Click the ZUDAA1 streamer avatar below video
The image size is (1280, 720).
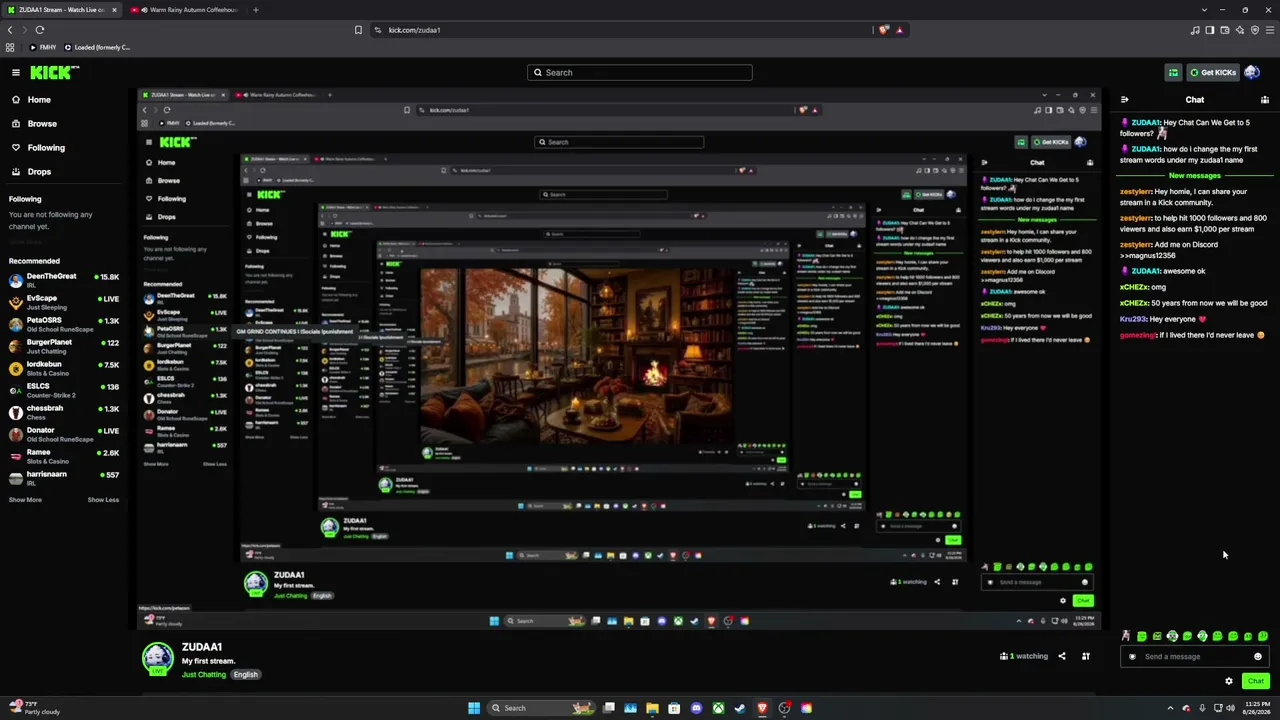pyautogui.click(x=157, y=658)
